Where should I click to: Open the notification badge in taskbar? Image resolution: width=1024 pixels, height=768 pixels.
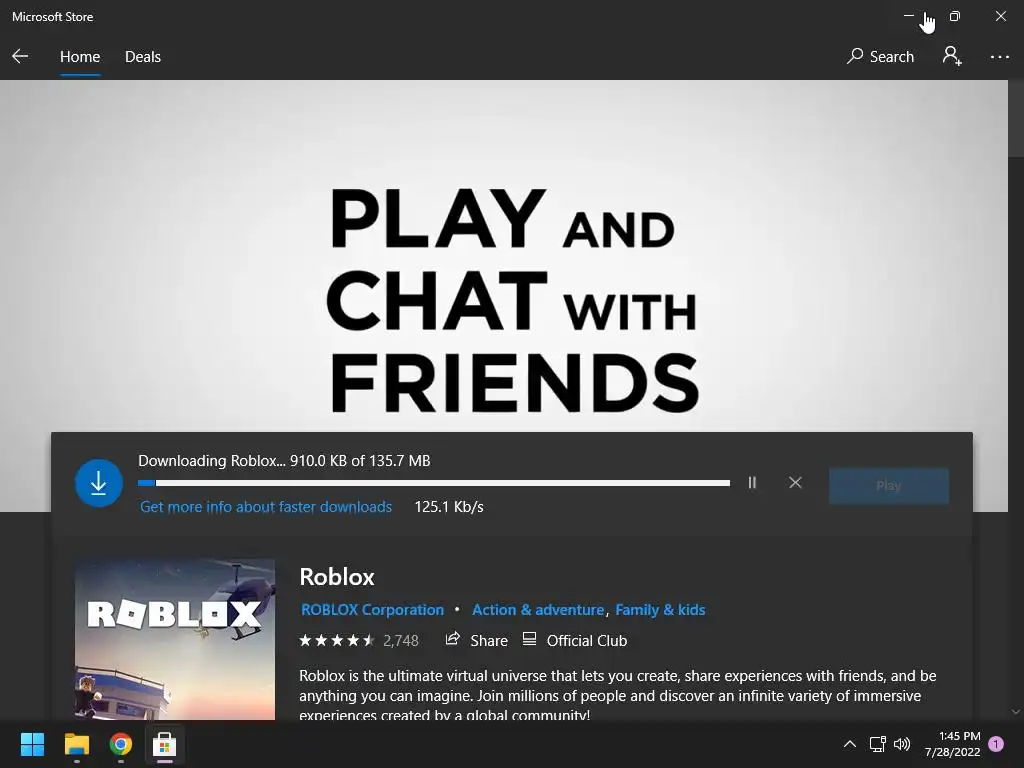pyautogui.click(x=996, y=744)
